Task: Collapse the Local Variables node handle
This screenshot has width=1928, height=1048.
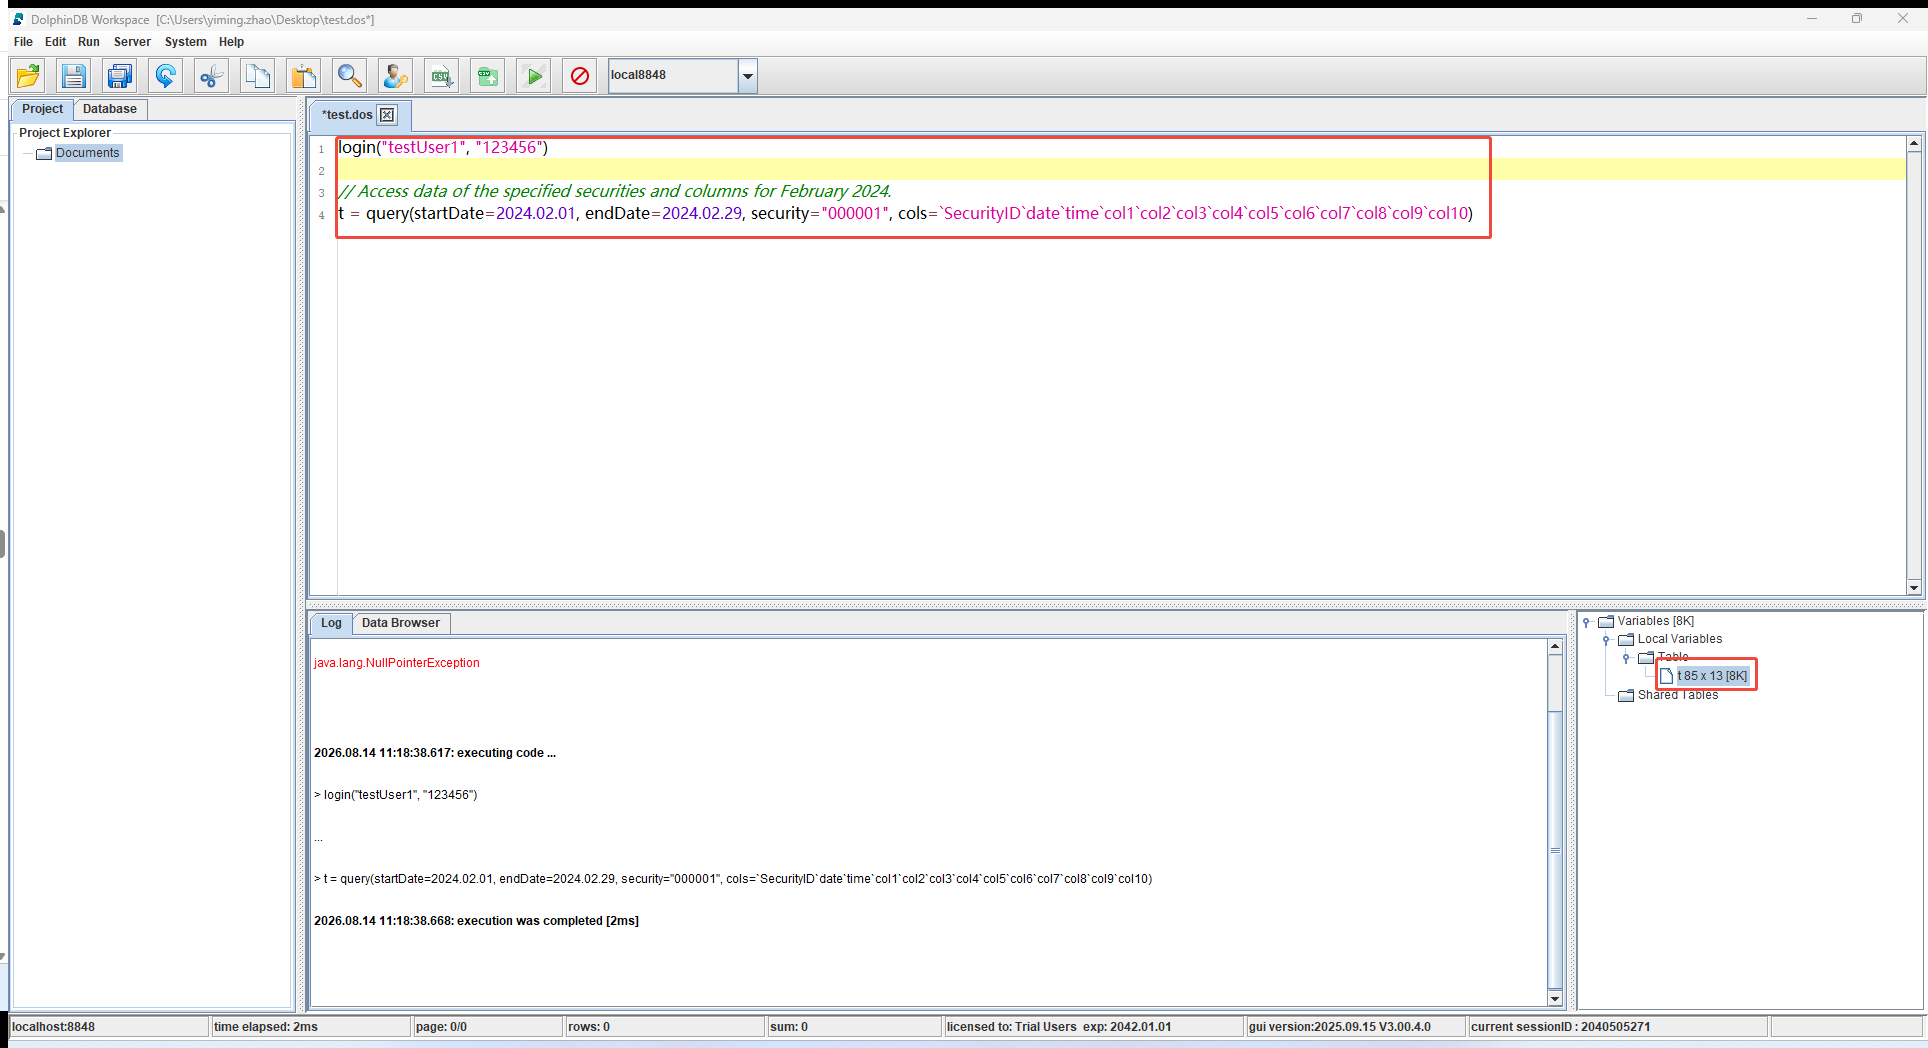Action: pos(1606,640)
